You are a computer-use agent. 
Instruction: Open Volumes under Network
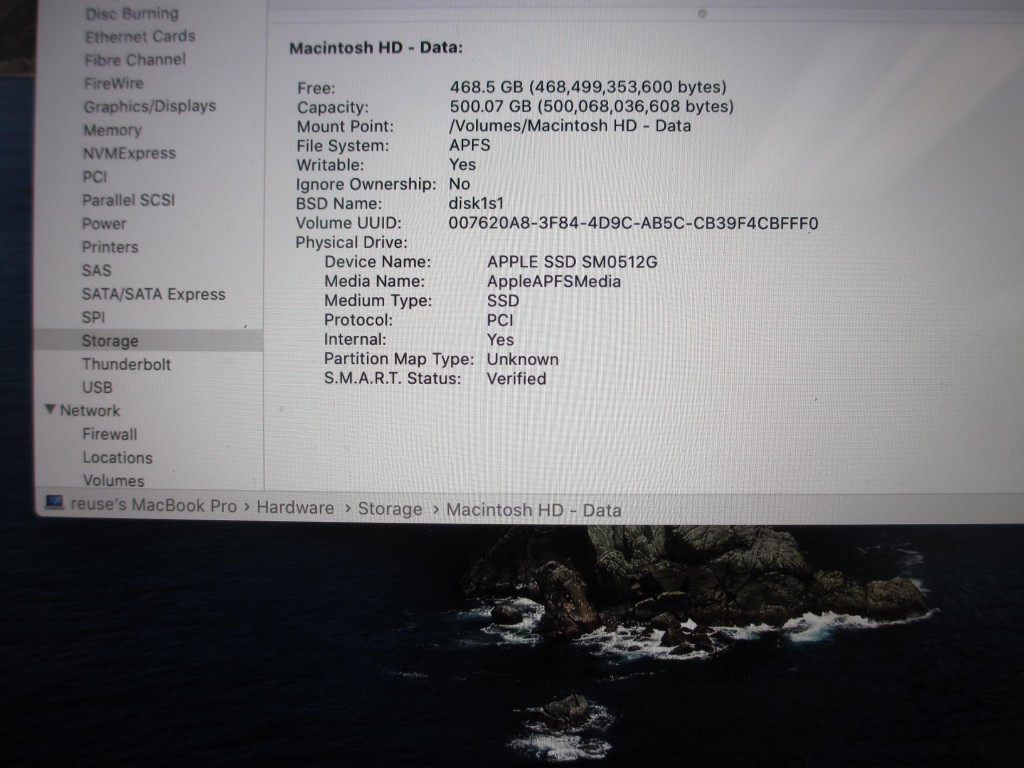114,481
